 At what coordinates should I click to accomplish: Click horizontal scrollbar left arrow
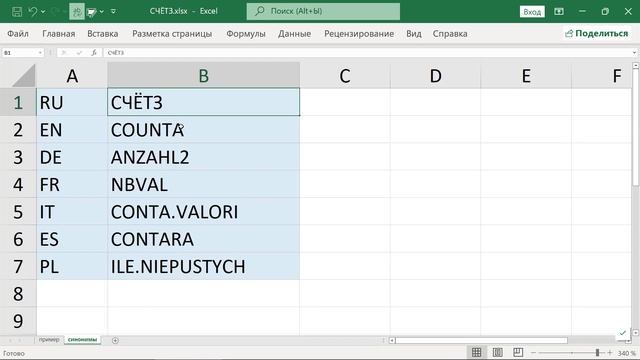pyautogui.click(x=392, y=340)
